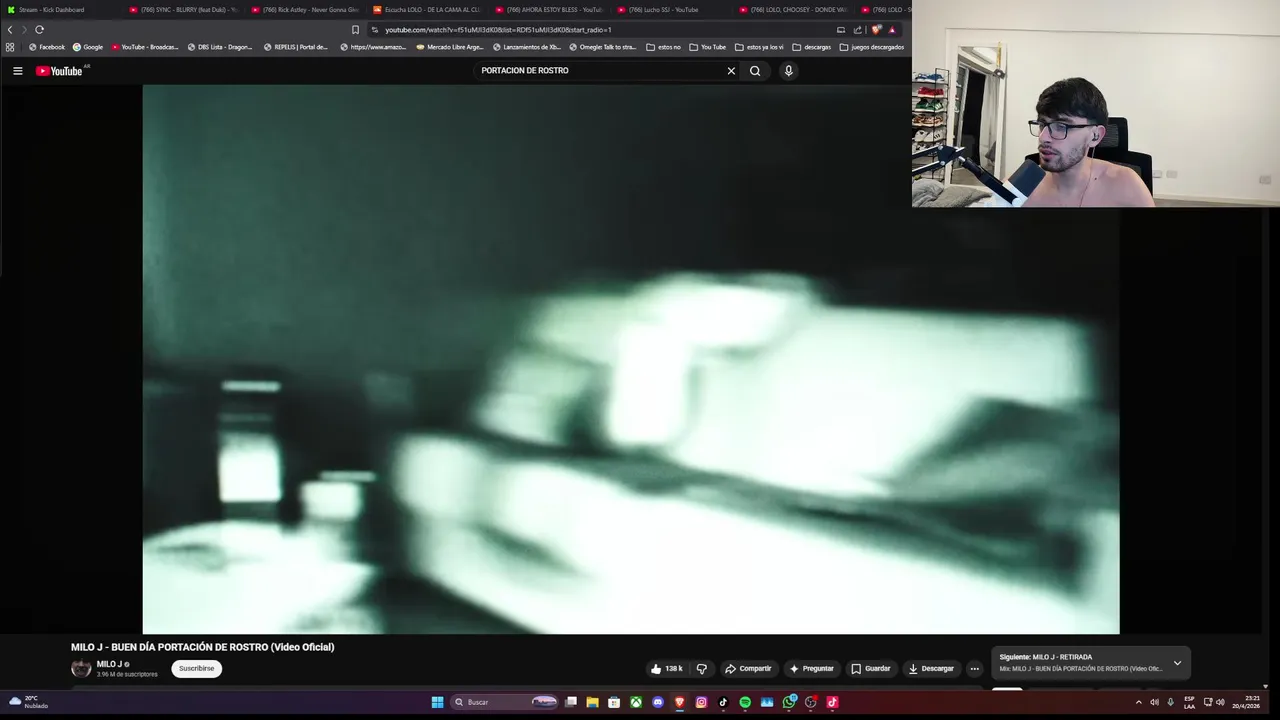
Task: Like the video (138 k)
Action: point(667,668)
